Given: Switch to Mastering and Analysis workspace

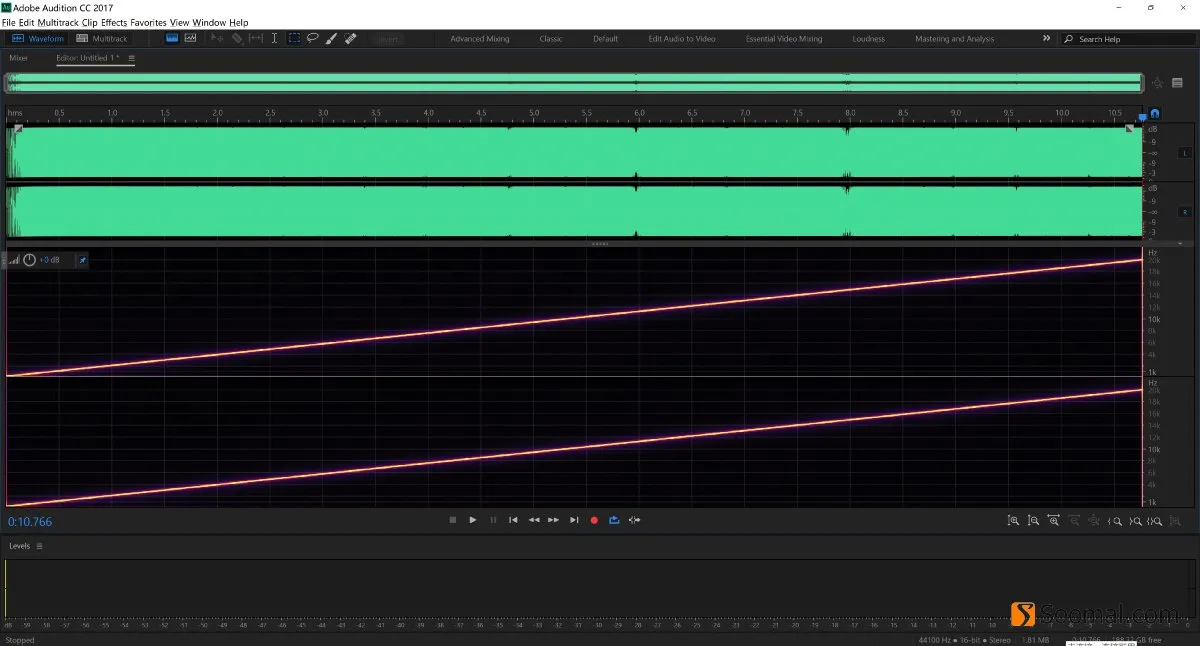Looking at the screenshot, I should (955, 39).
